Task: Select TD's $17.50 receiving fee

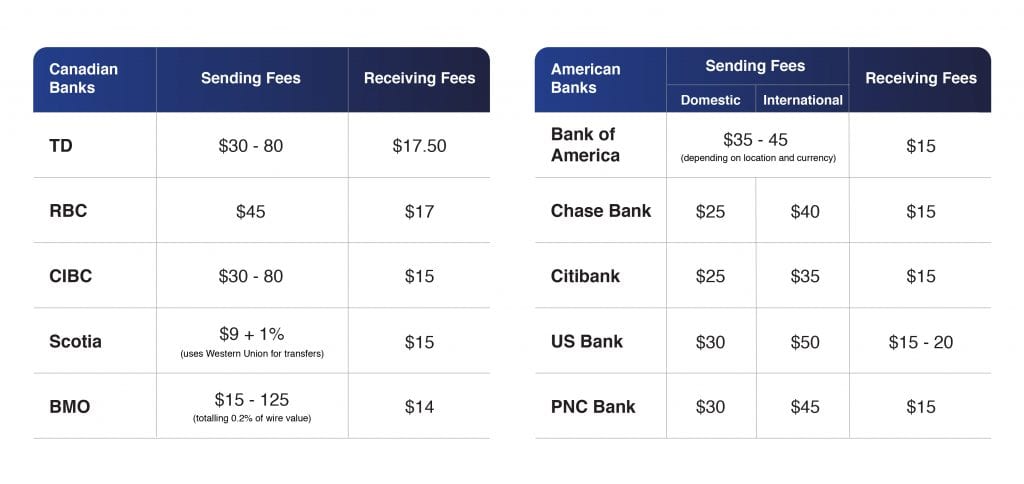Action: click(x=419, y=146)
